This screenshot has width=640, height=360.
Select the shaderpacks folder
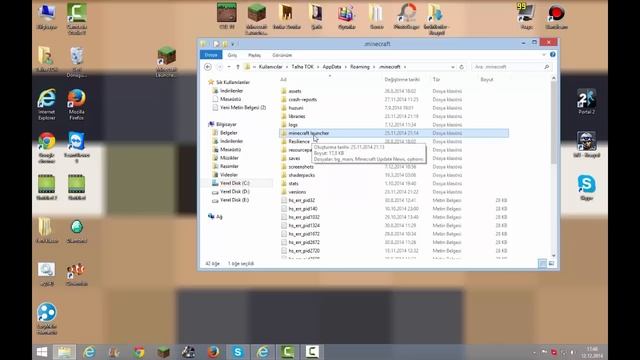point(302,175)
